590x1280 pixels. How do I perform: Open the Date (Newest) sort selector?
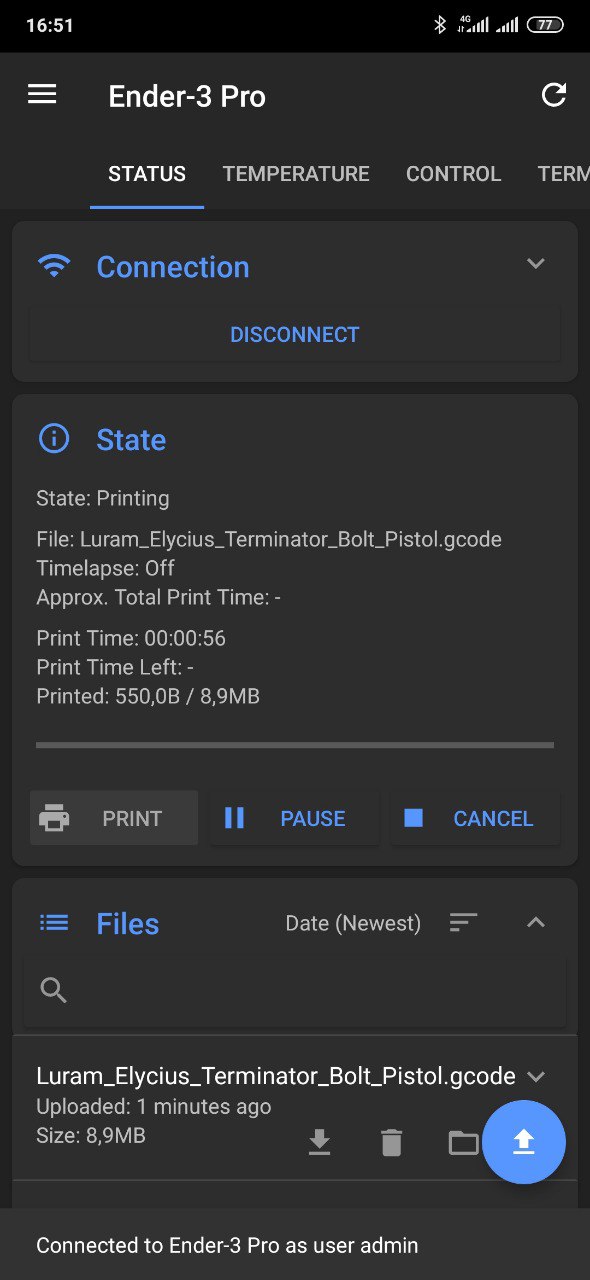tap(353, 923)
